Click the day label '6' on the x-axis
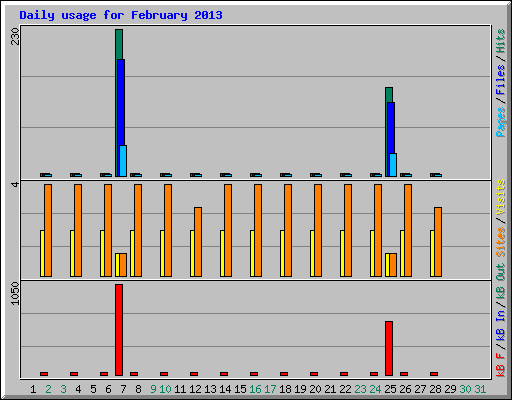The image size is (512, 400). pyautogui.click(x=108, y=389)
